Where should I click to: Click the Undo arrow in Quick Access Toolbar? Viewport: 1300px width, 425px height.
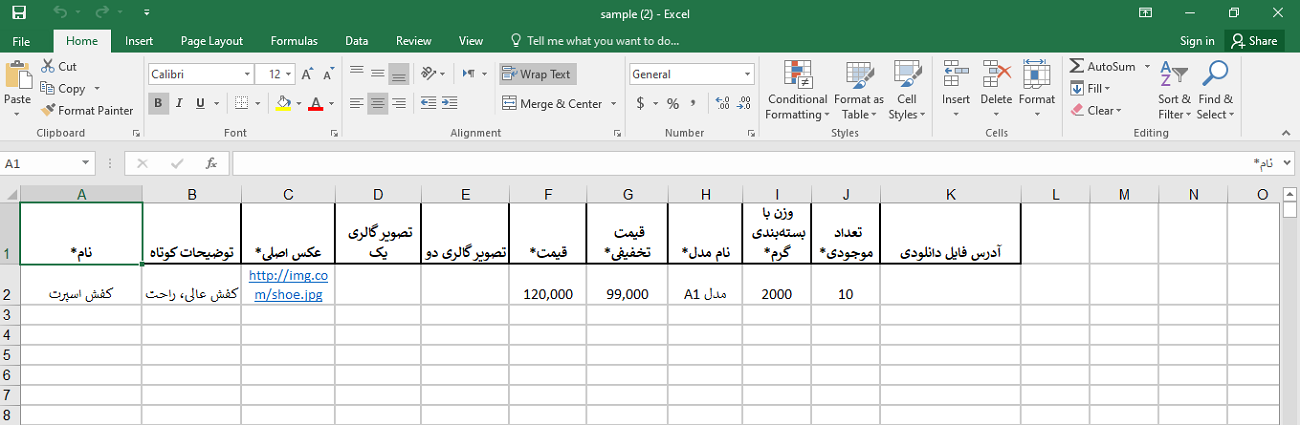point(61,13)
